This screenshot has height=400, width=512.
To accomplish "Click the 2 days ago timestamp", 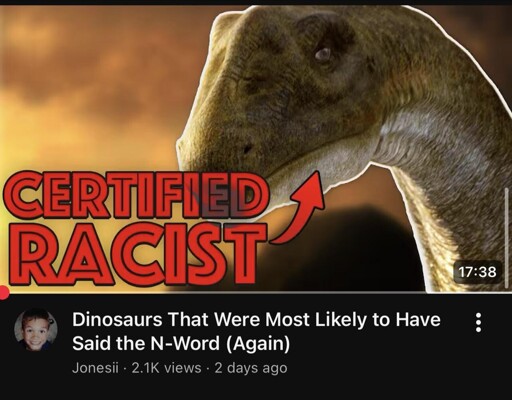I will click(251, 368).
